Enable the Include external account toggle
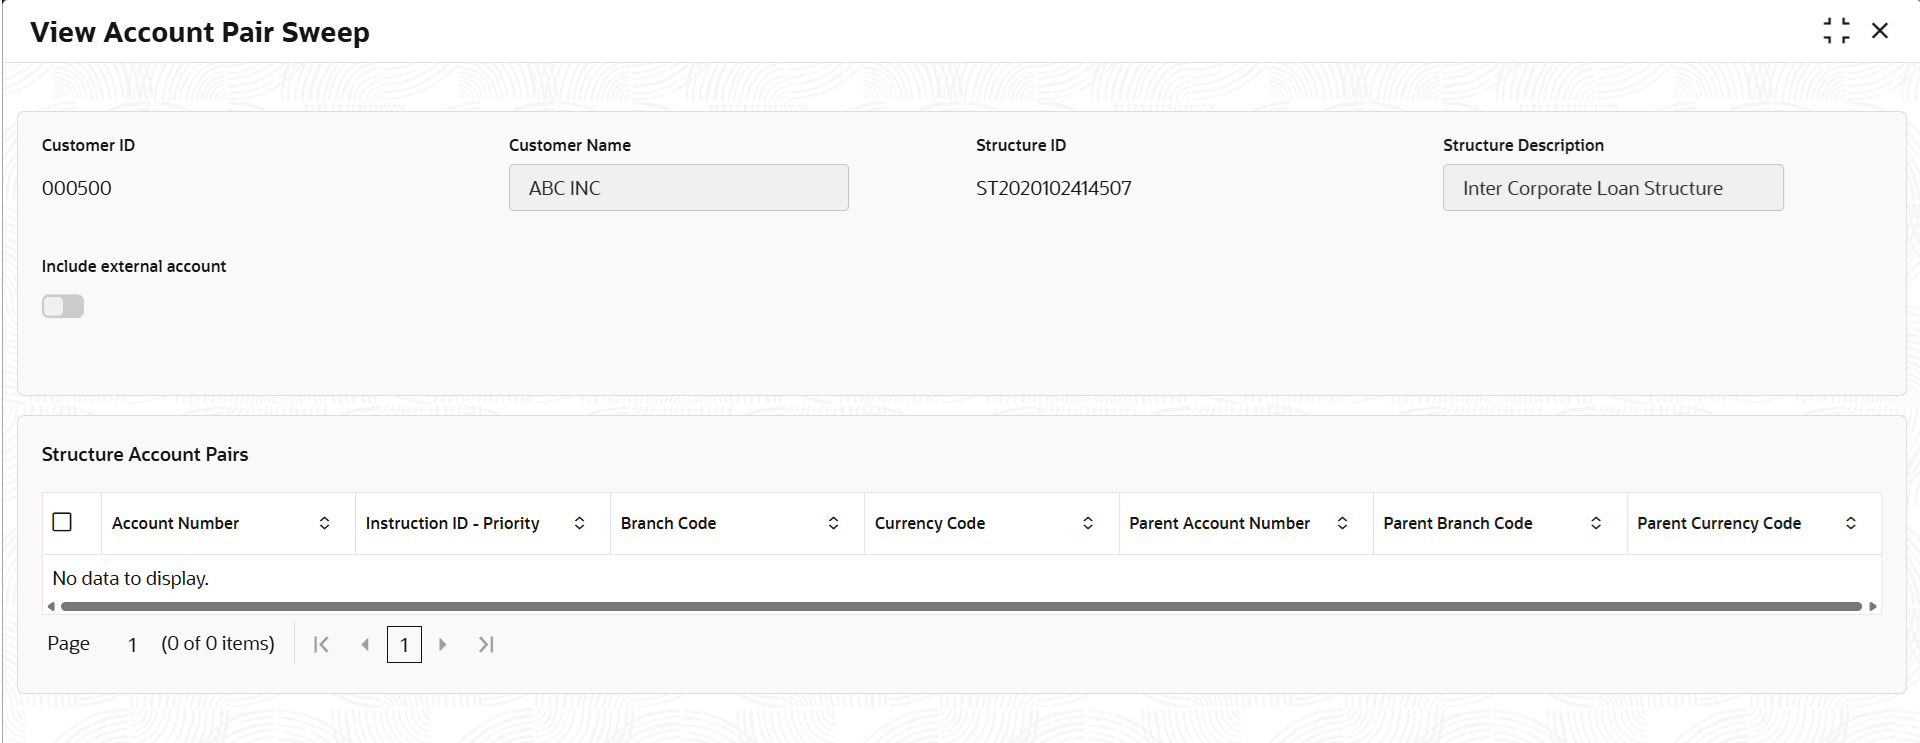 point(62,306)
